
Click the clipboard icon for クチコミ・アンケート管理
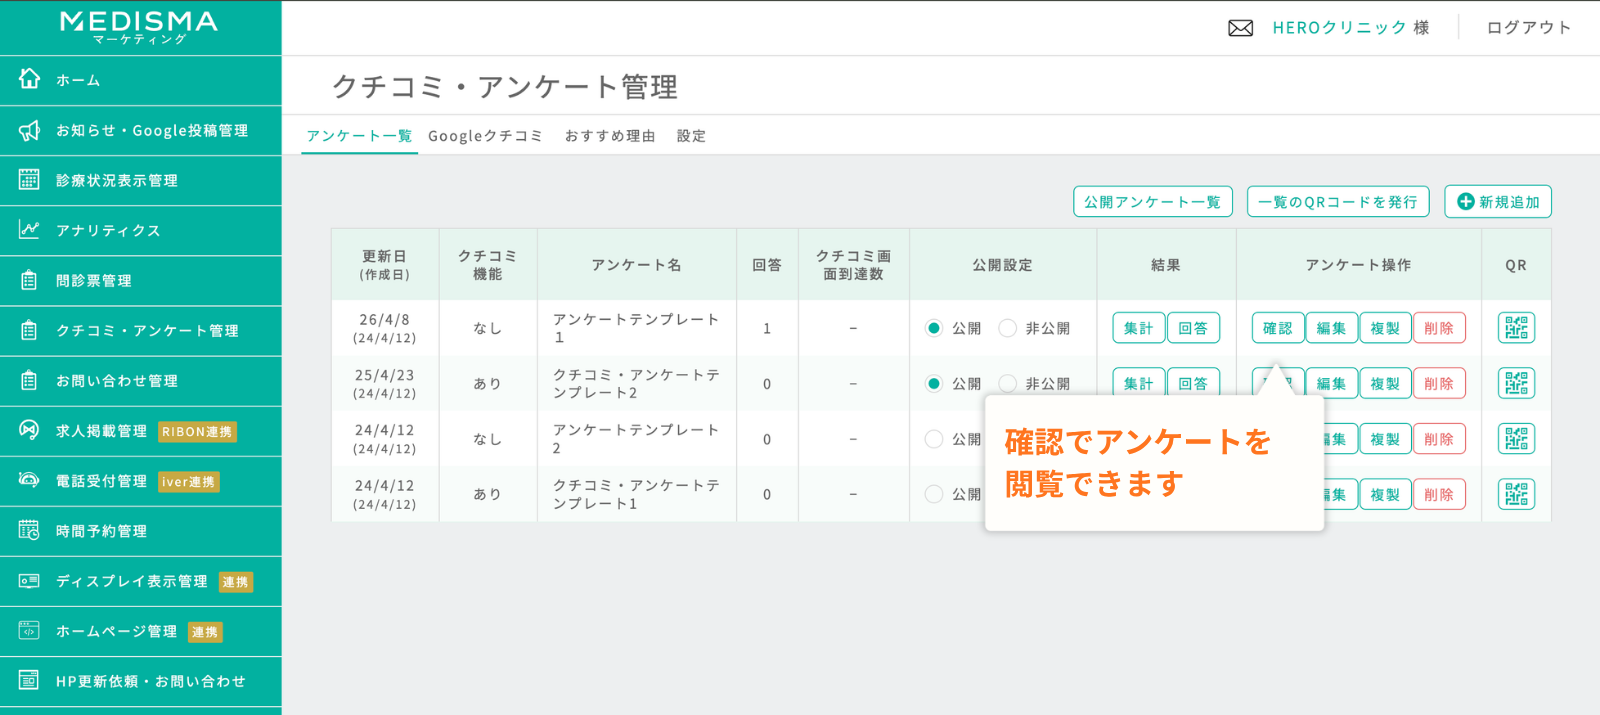29,330
